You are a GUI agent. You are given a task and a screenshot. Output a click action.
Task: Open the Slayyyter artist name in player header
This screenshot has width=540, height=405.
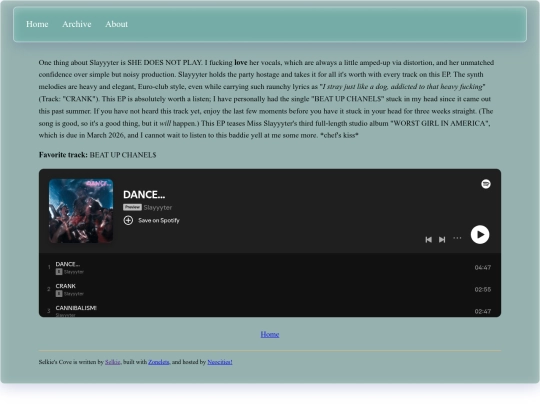[158, 207]
